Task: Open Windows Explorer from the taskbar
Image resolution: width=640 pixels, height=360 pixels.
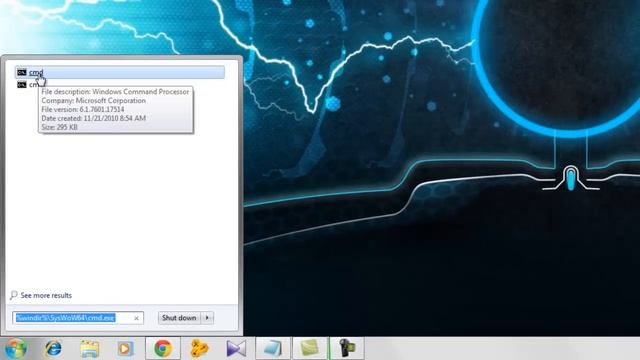Action: tap(90, 349)
